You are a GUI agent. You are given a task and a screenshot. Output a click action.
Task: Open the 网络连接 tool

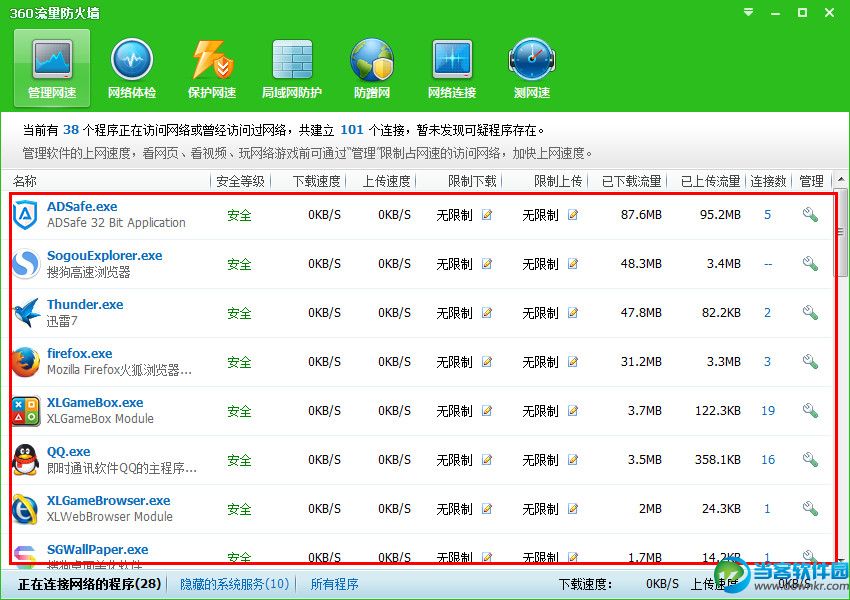pos(452,68)
